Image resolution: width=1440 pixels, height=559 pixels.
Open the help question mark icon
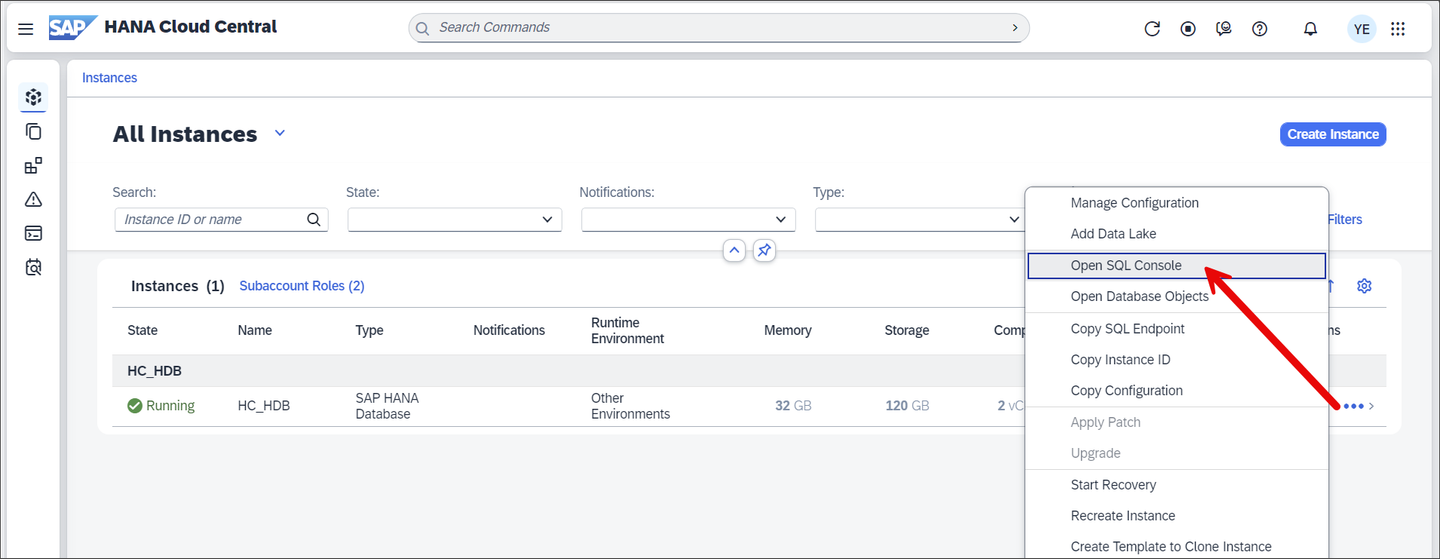1260,29
